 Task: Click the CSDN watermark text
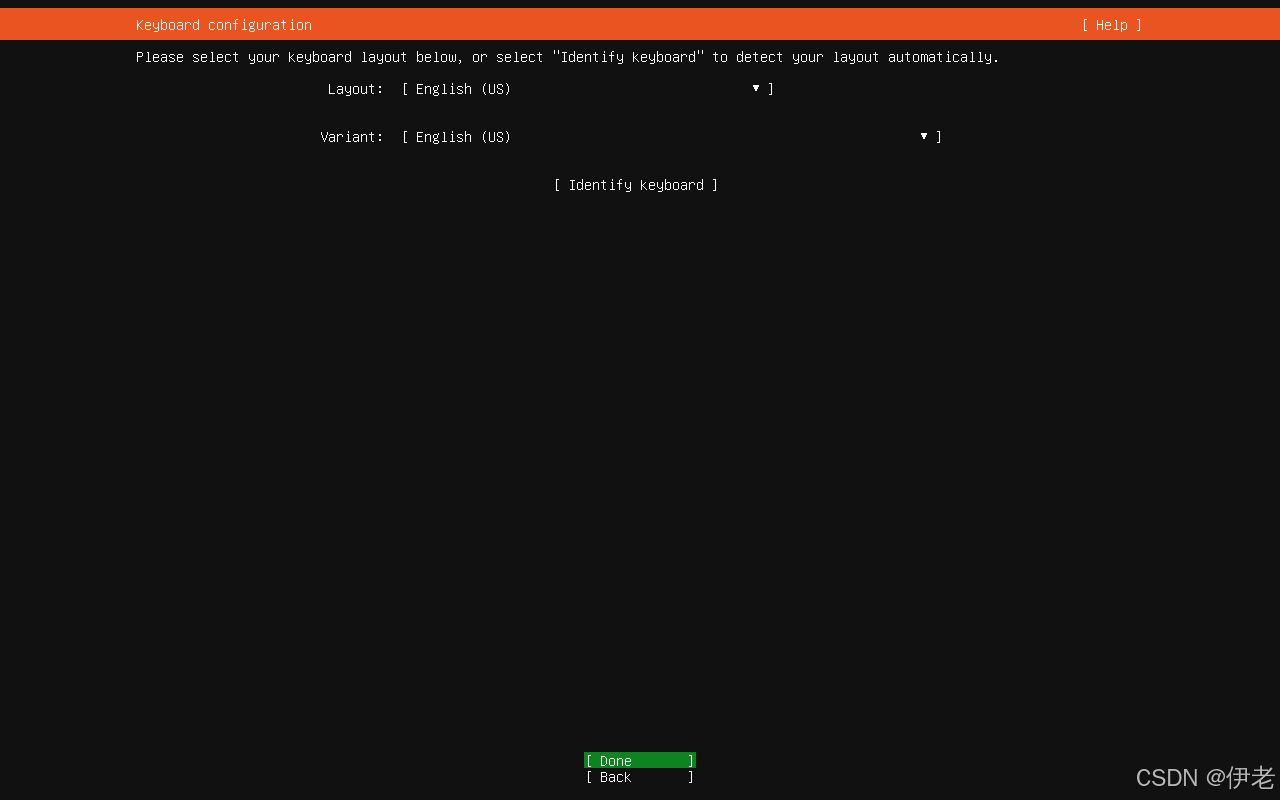click(1166, 777)
